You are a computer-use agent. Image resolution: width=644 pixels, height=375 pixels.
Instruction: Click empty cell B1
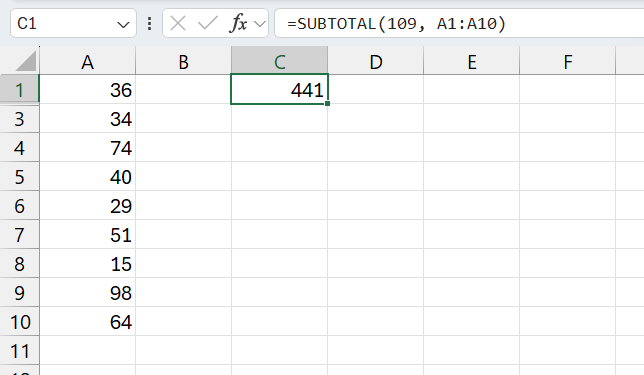click(184, 89)
